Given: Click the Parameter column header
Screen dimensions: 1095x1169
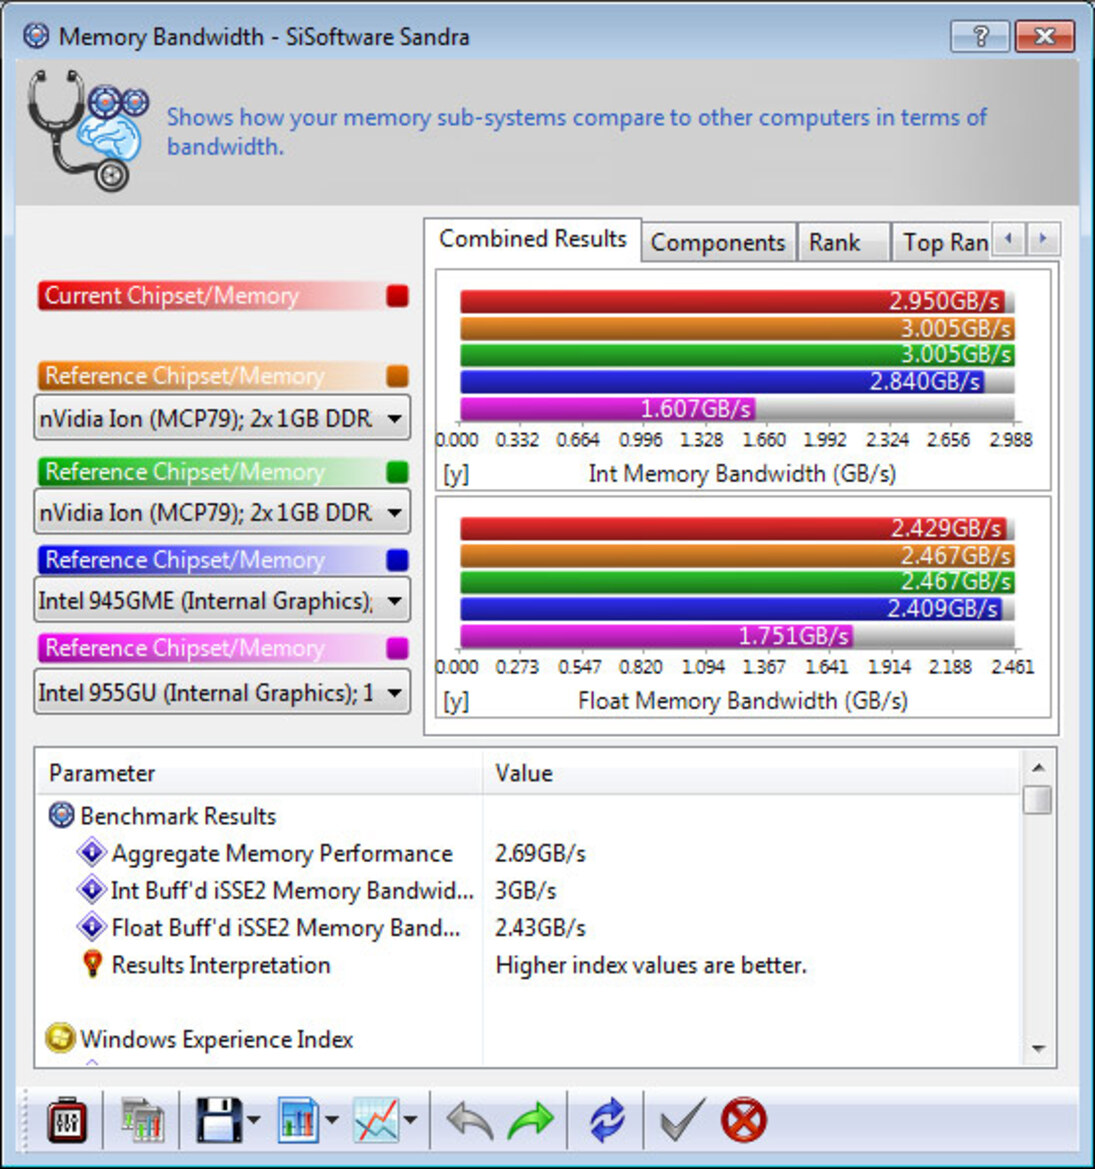Looking at the screenshot, I should pyautogui.click(x=259, y=773).
